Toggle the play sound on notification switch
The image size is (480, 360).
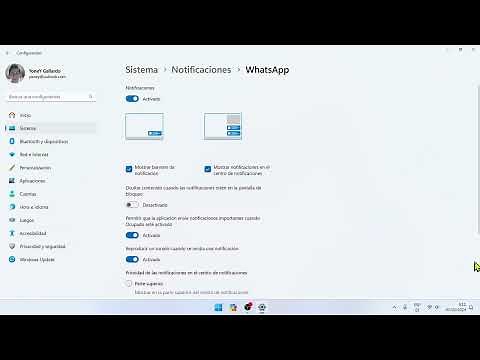click(132, 259)
